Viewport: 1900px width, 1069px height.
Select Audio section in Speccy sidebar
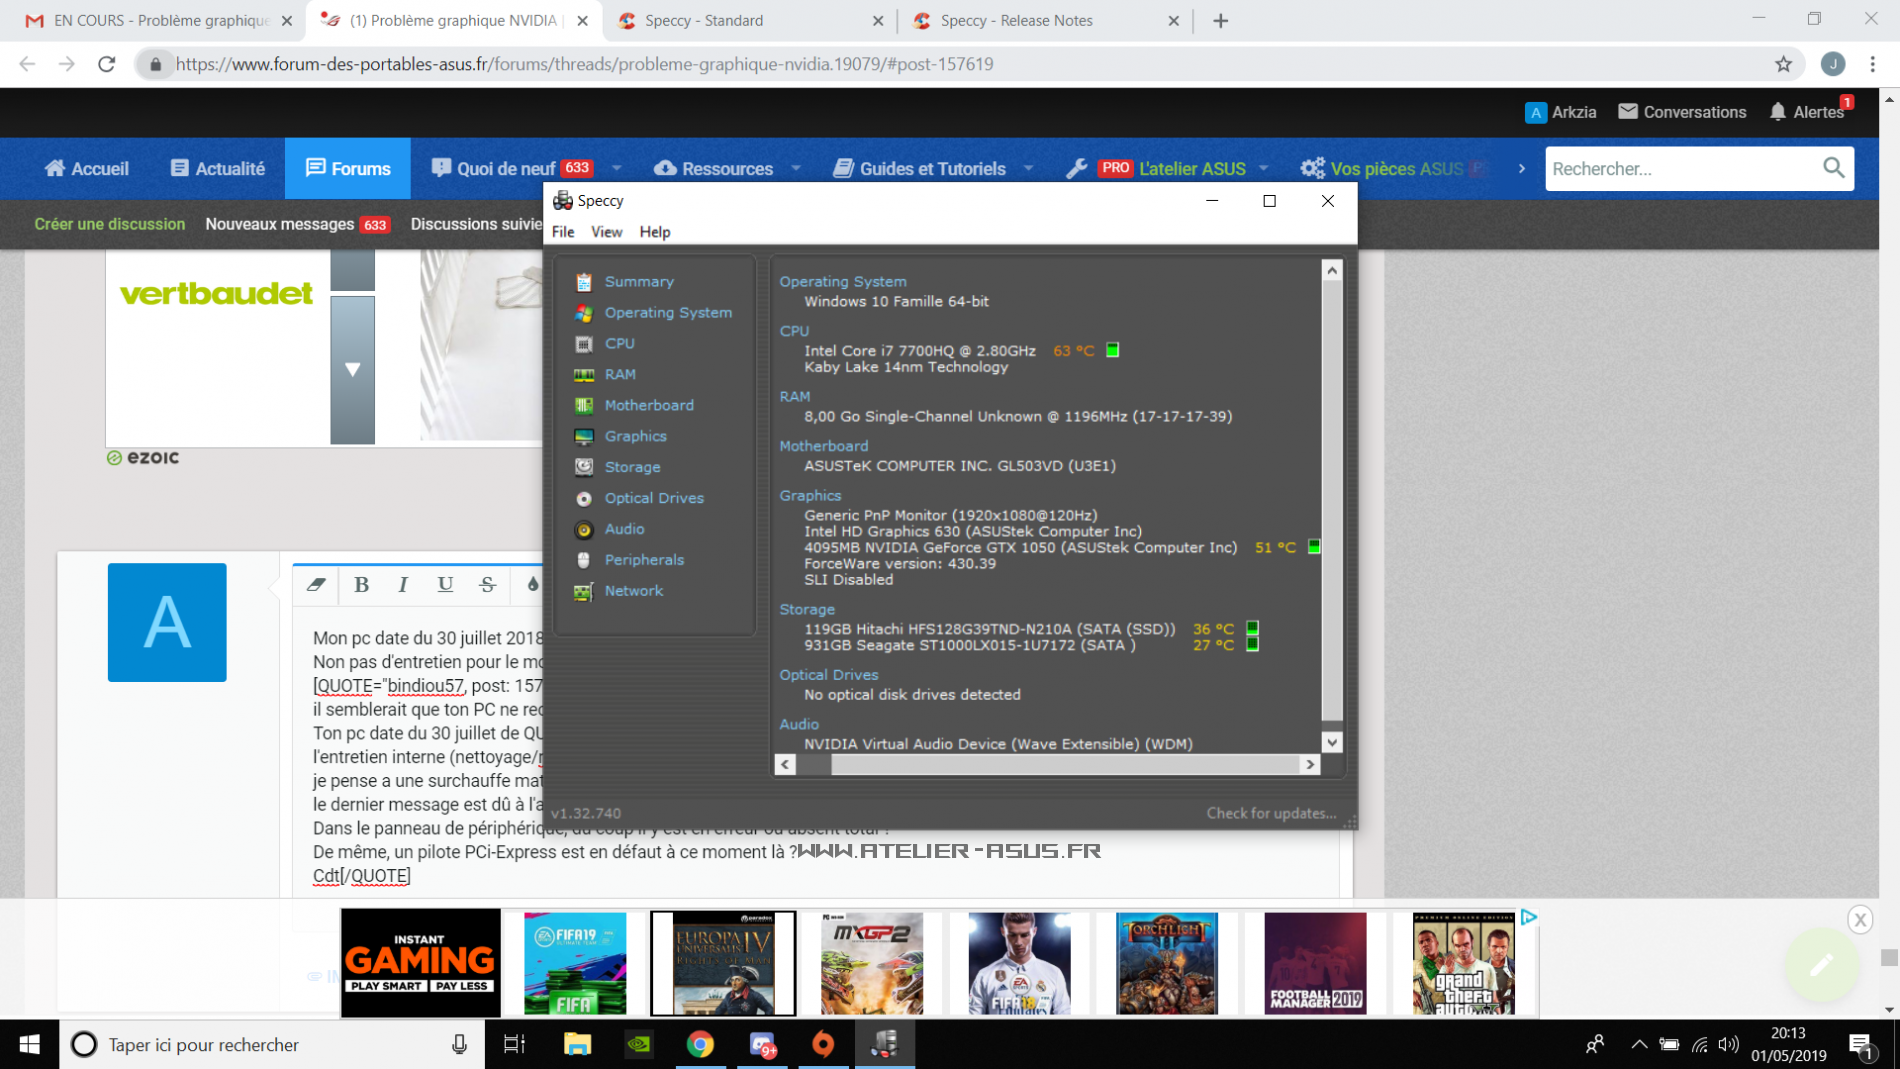pyautogui.click(x=624, y=529)
